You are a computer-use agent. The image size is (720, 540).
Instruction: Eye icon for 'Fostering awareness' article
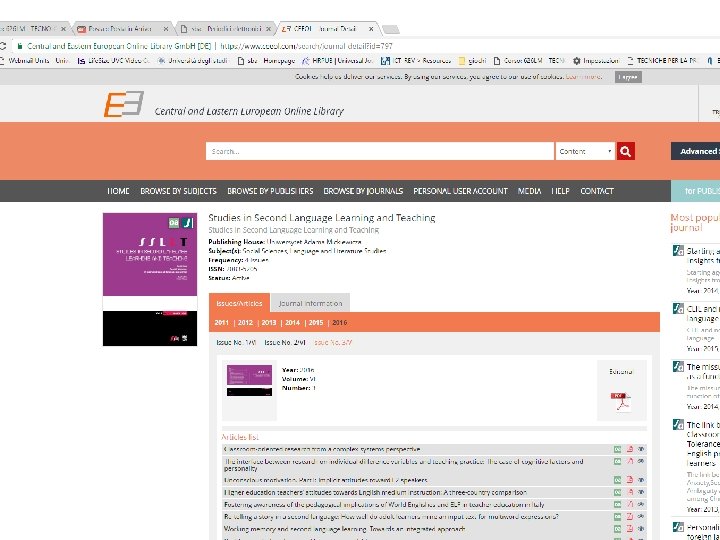[x=641, y=504]
